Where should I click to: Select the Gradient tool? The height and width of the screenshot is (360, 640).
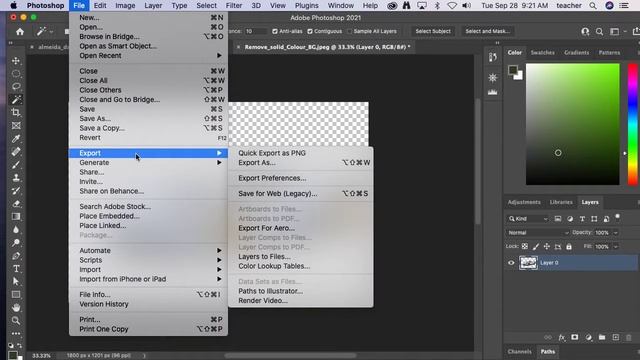pyautogui.click(x=16, y=216)
